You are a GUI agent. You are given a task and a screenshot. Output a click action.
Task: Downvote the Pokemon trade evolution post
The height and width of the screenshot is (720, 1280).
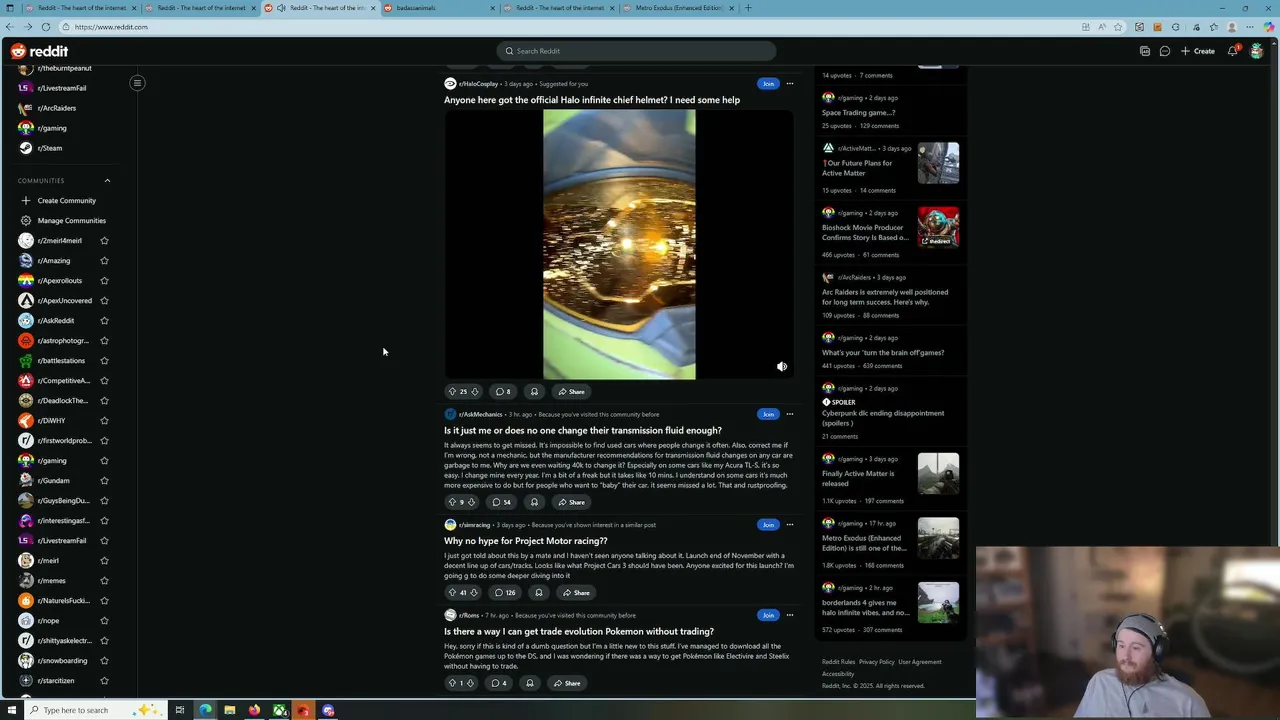tap(470, 684)
